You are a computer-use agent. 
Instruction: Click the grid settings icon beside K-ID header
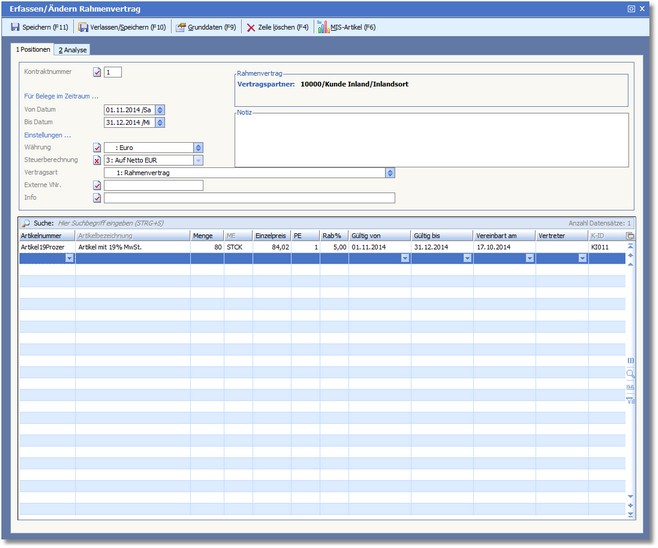coord(630,236)
